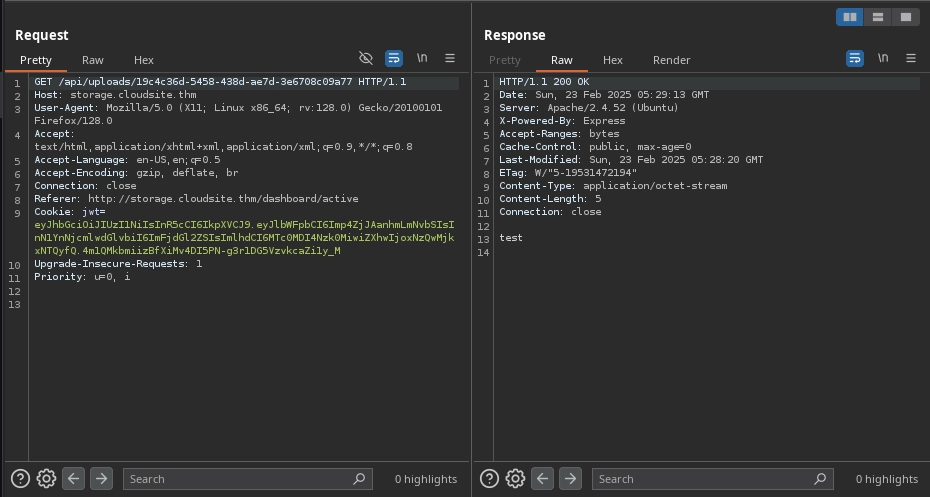Viewport: 930px width, 497px height.
Task: Switch to top-bottom split layout
Action: (x=878, y=17)
